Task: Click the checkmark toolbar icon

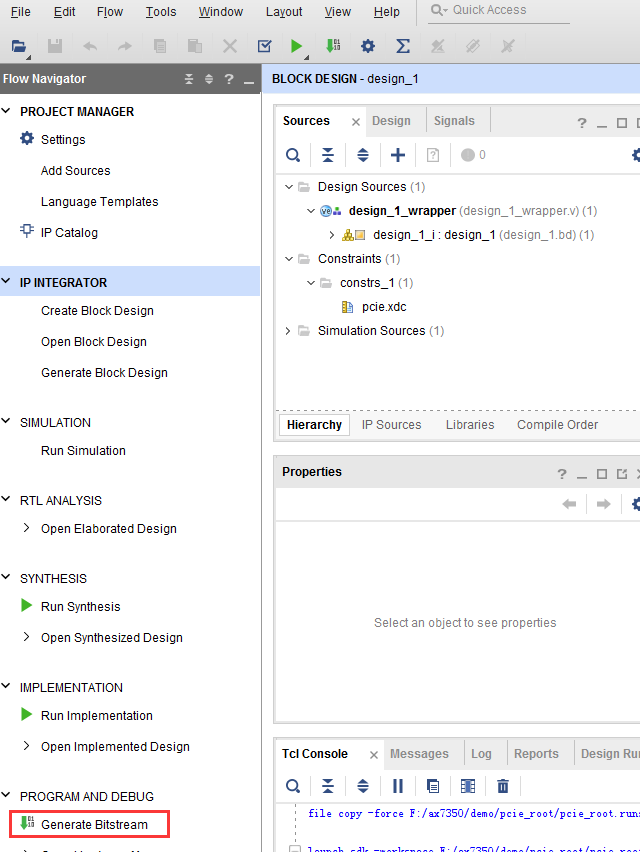Action: coord(265,46)
